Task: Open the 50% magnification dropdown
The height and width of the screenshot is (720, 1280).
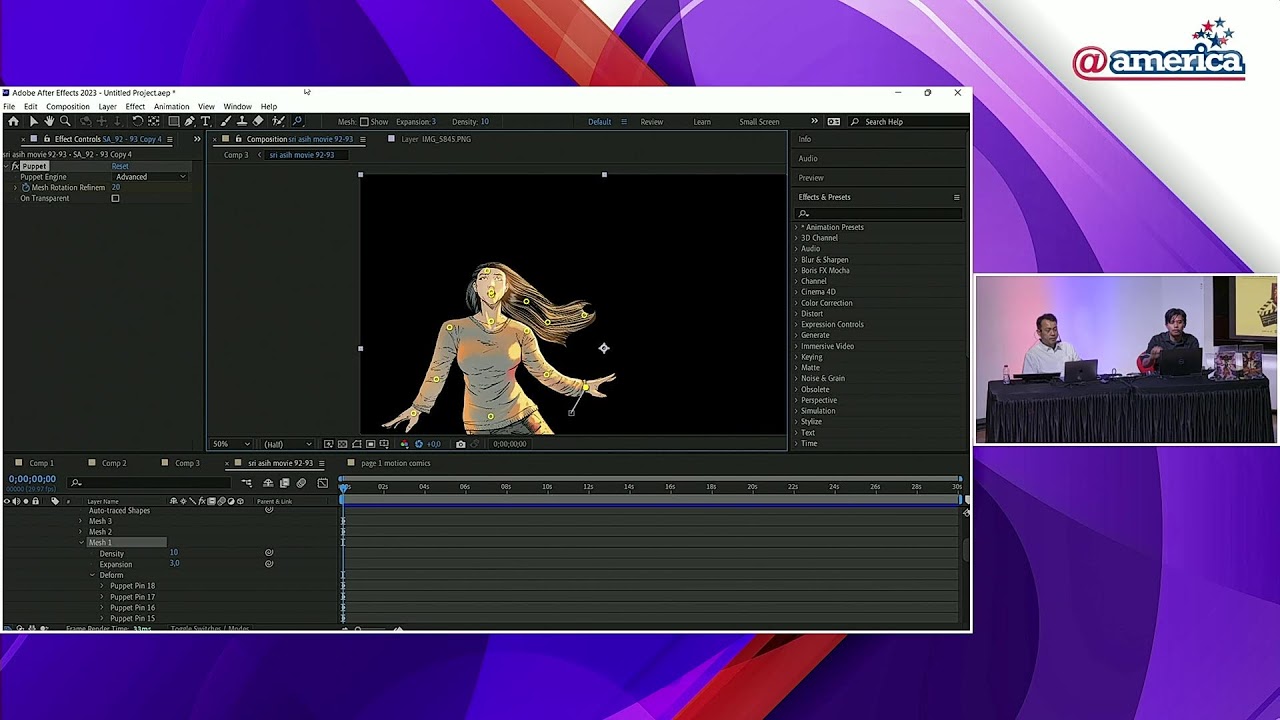Action: click(x=231, y=444)
